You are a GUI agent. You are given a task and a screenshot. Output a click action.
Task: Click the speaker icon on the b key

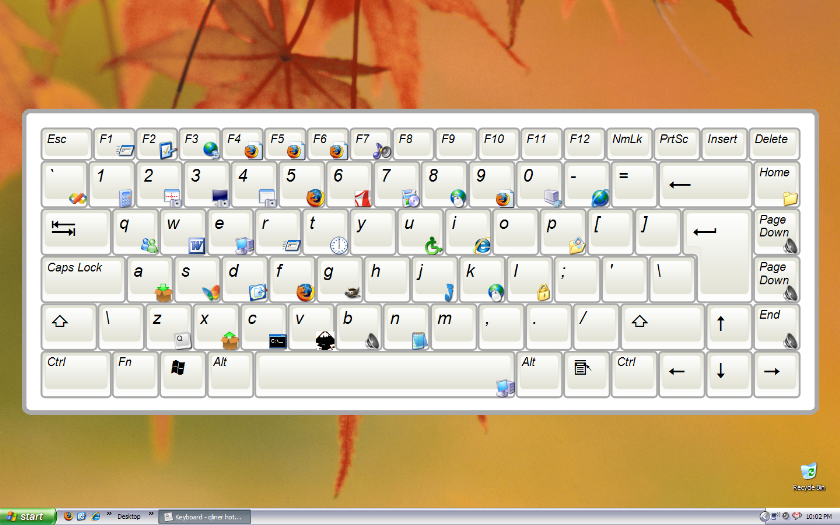click(373, 341)
